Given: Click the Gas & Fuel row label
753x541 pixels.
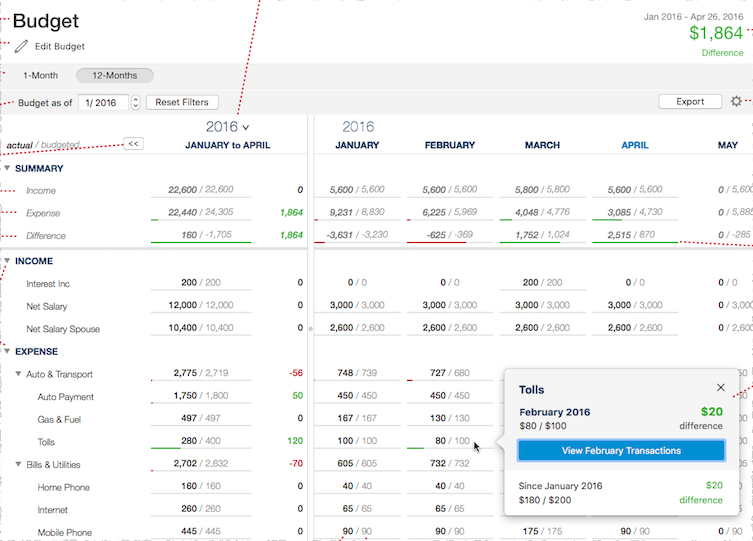Looking at the screenshot, I should click(57, 419).
